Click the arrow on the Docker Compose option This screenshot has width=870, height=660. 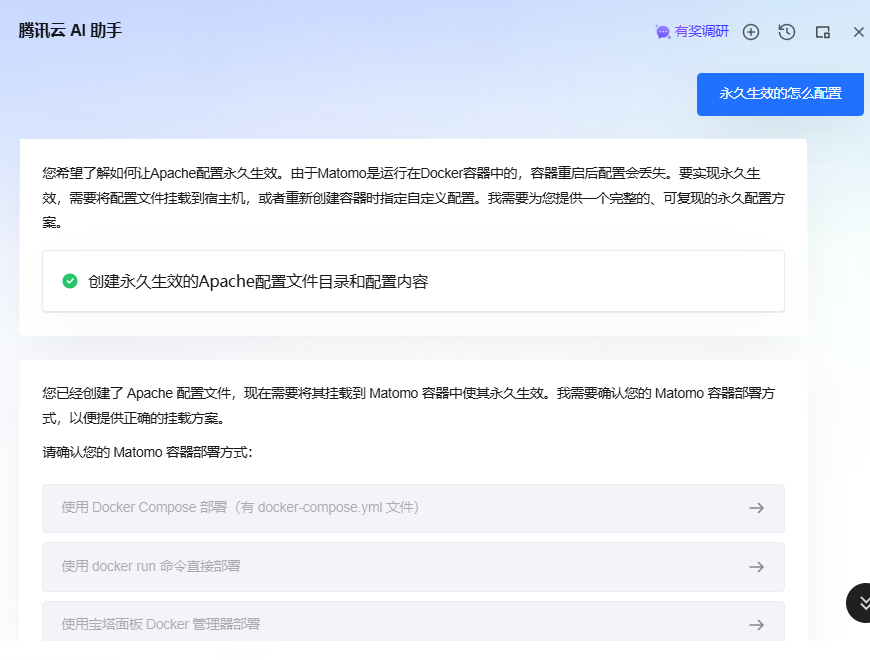(x=757, y=508)
